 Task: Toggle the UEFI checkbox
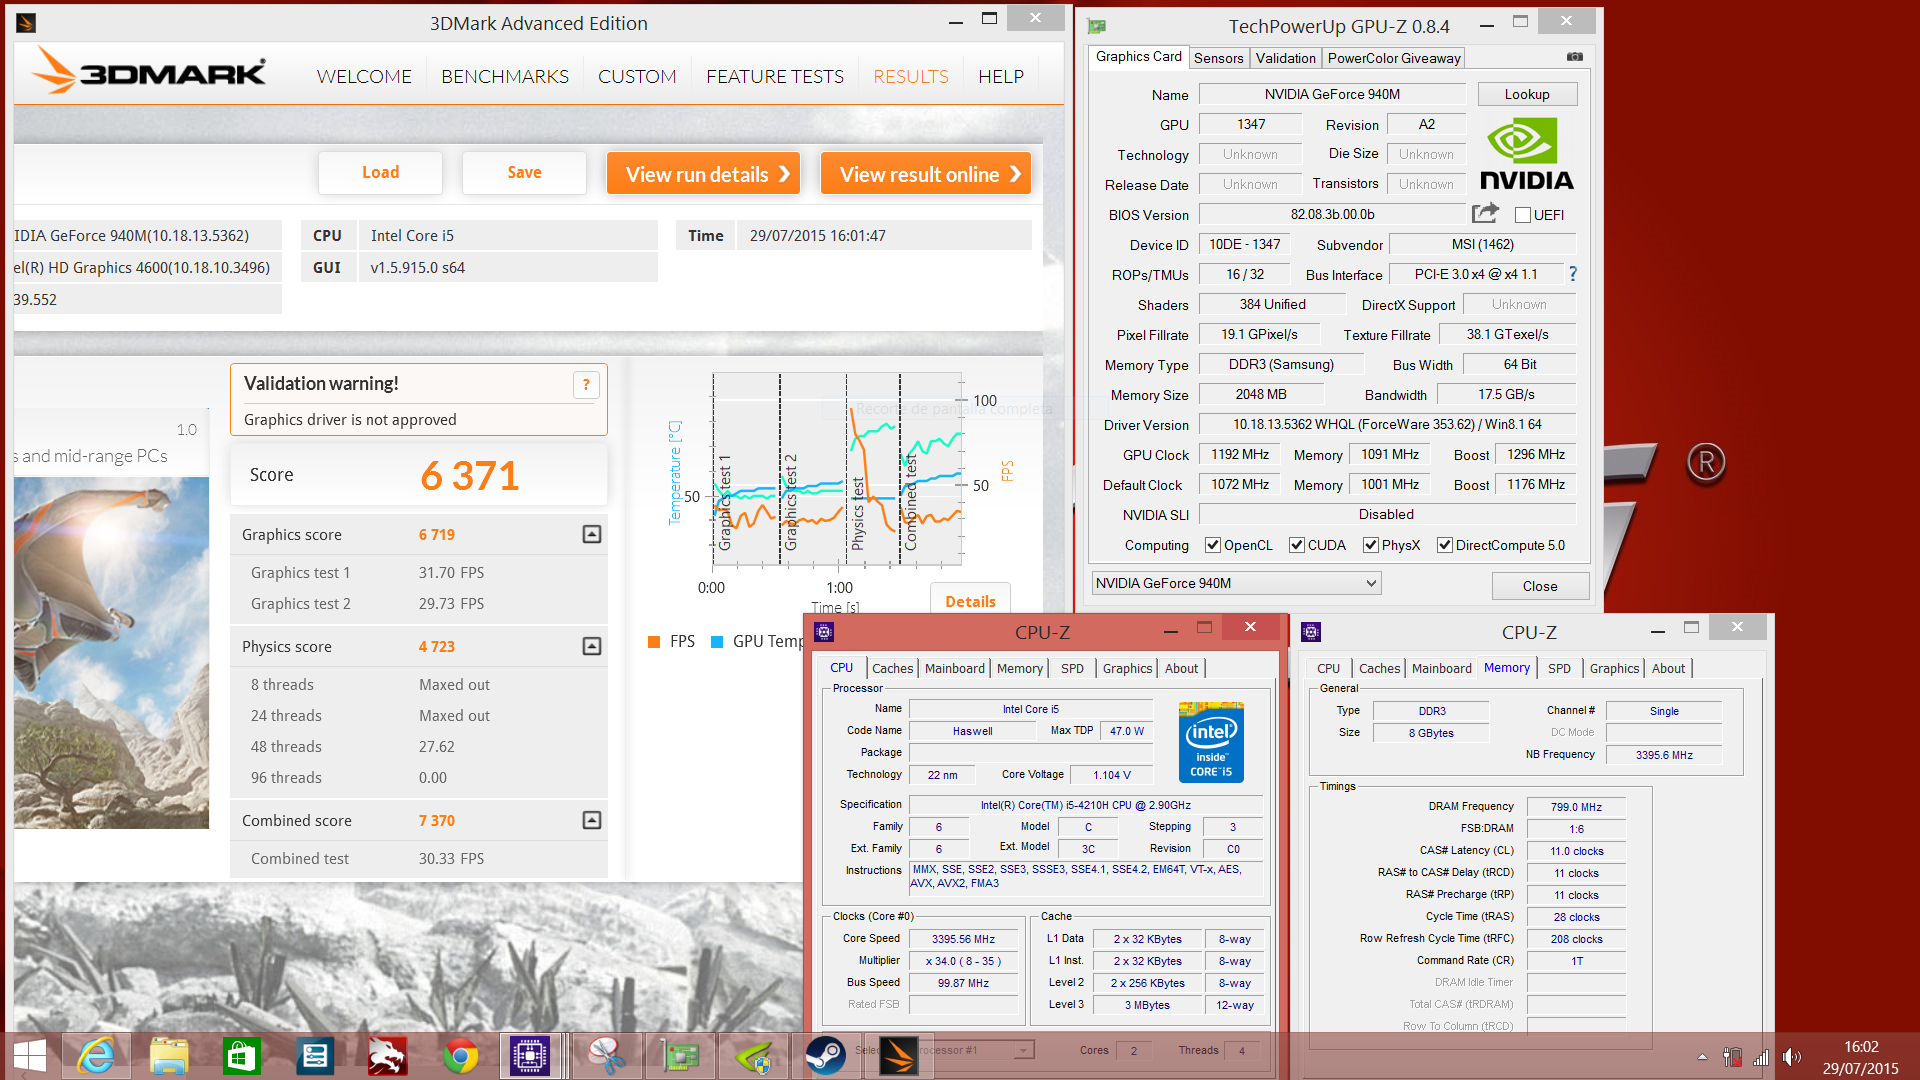[x=1523, y=215]
